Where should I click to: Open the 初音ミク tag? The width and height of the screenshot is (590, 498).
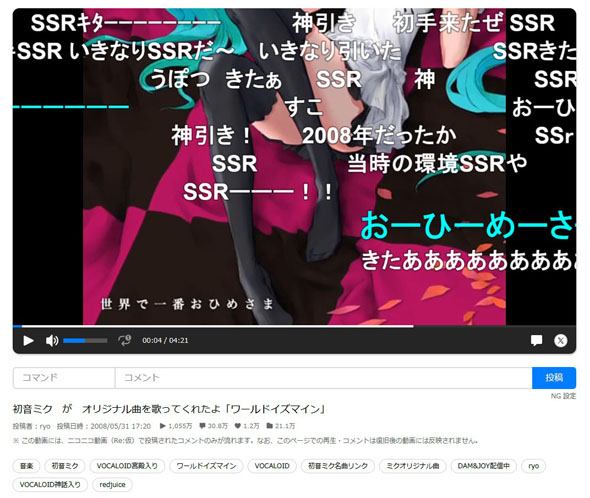point(65,466)
